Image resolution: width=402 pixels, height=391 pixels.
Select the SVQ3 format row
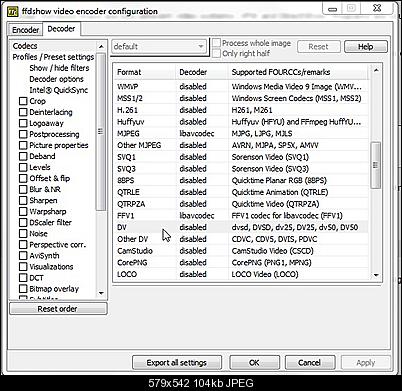(242, 169)
